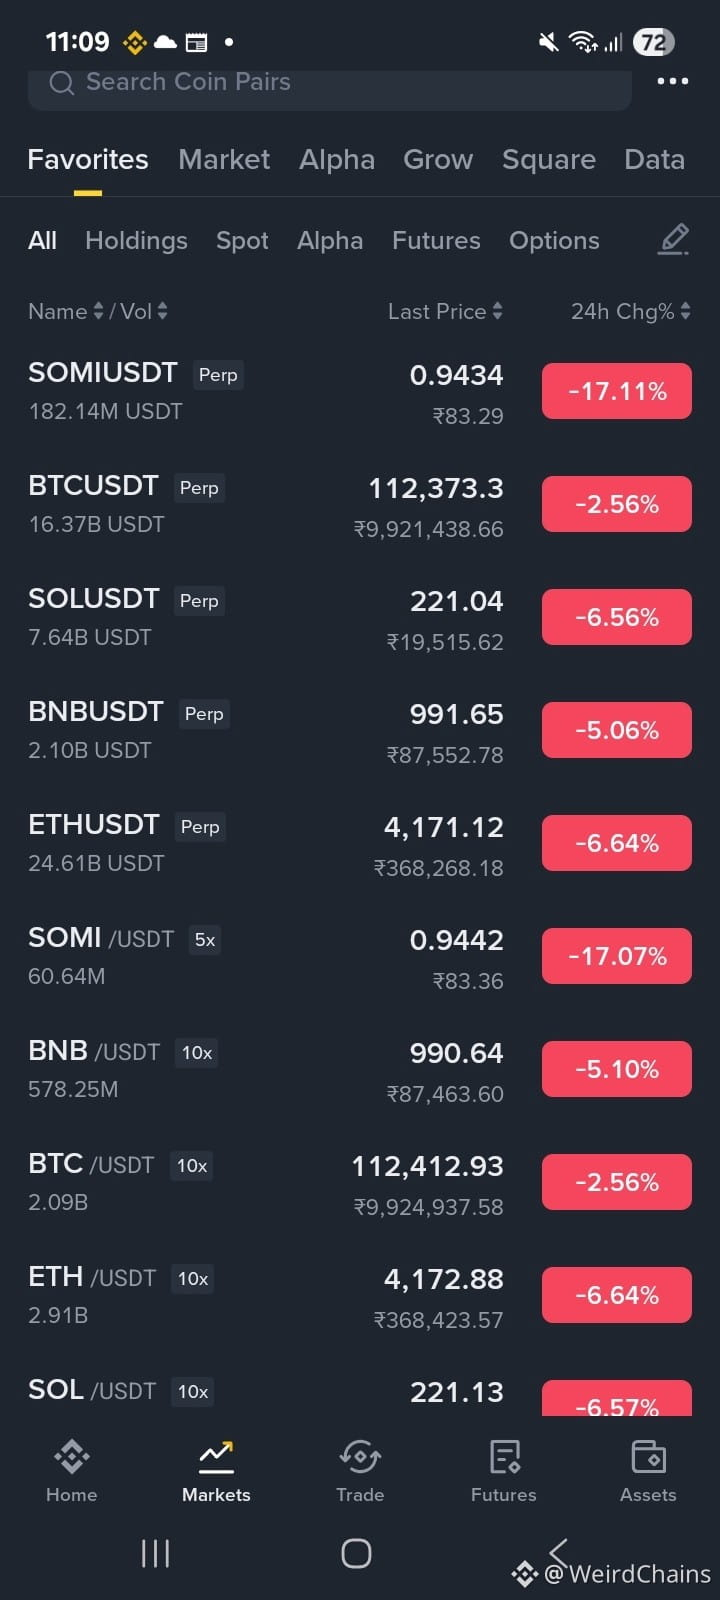
Task: Select the Futures filter tab
Action: [436, 241]
